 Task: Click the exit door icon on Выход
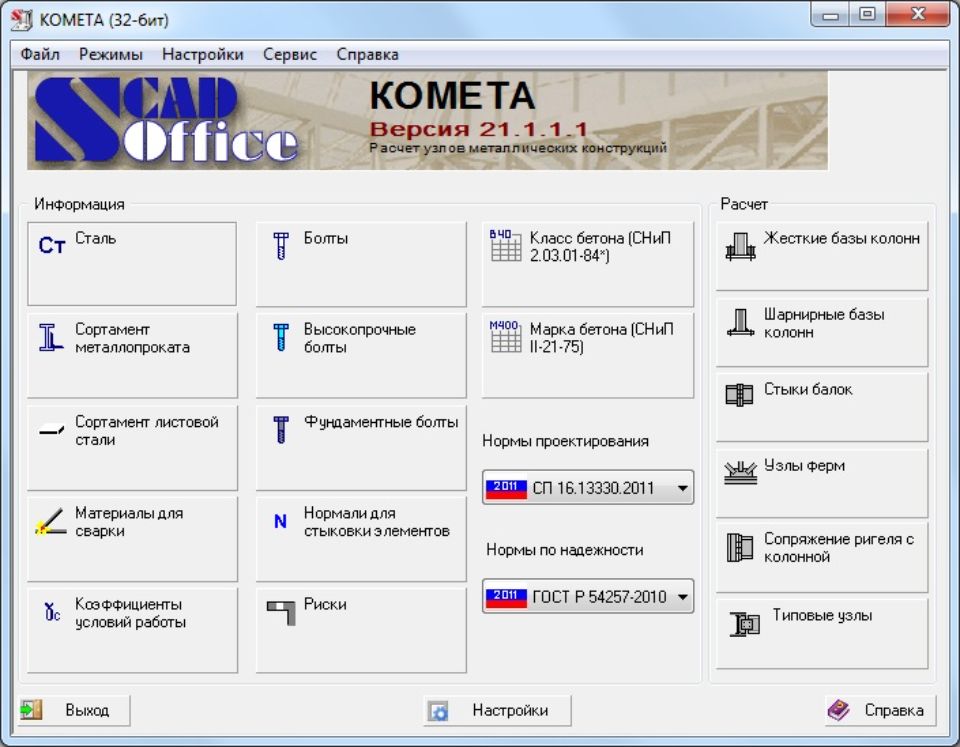[x=31, y=710]
